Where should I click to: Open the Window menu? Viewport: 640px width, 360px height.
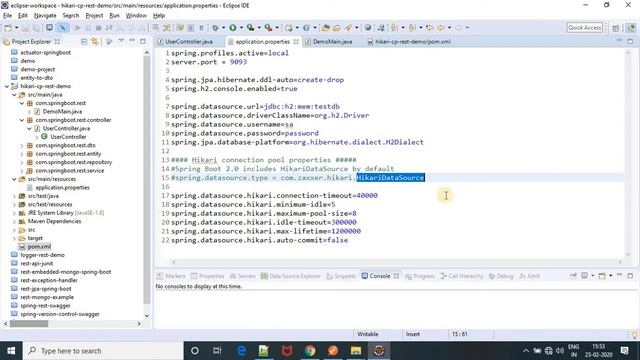(136, 16)
